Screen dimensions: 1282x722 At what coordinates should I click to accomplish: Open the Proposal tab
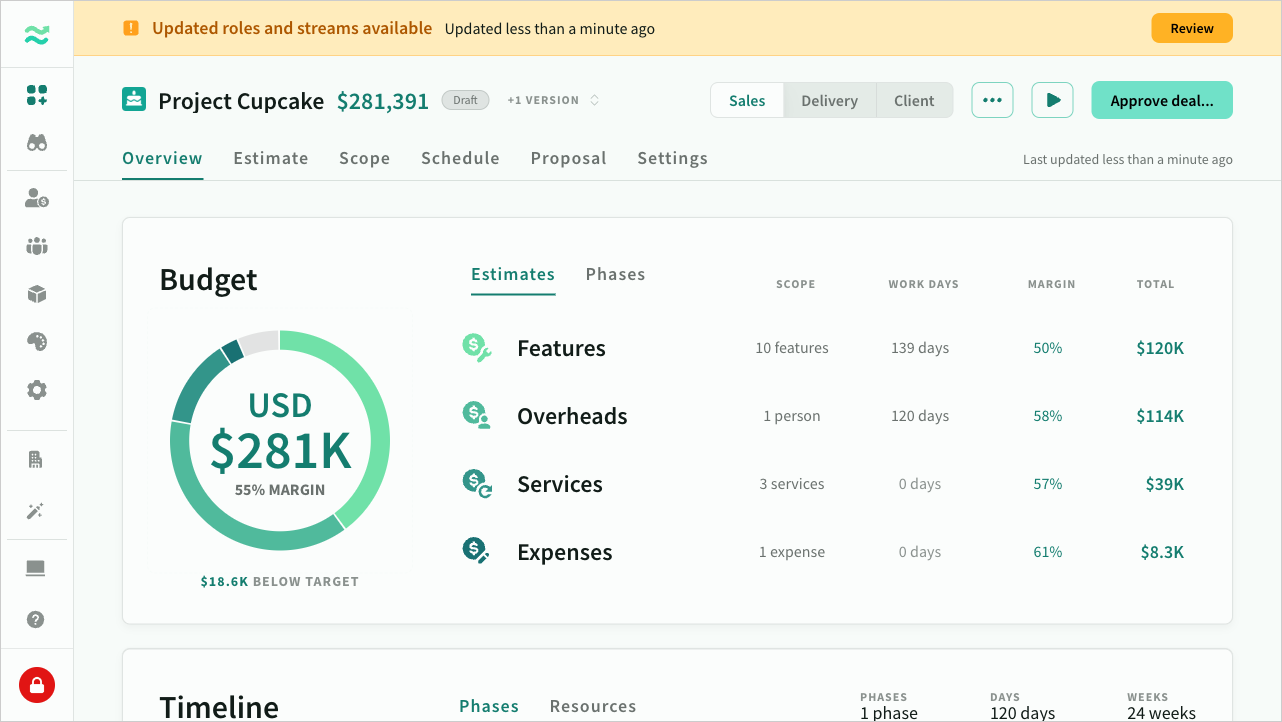[569, 158]
